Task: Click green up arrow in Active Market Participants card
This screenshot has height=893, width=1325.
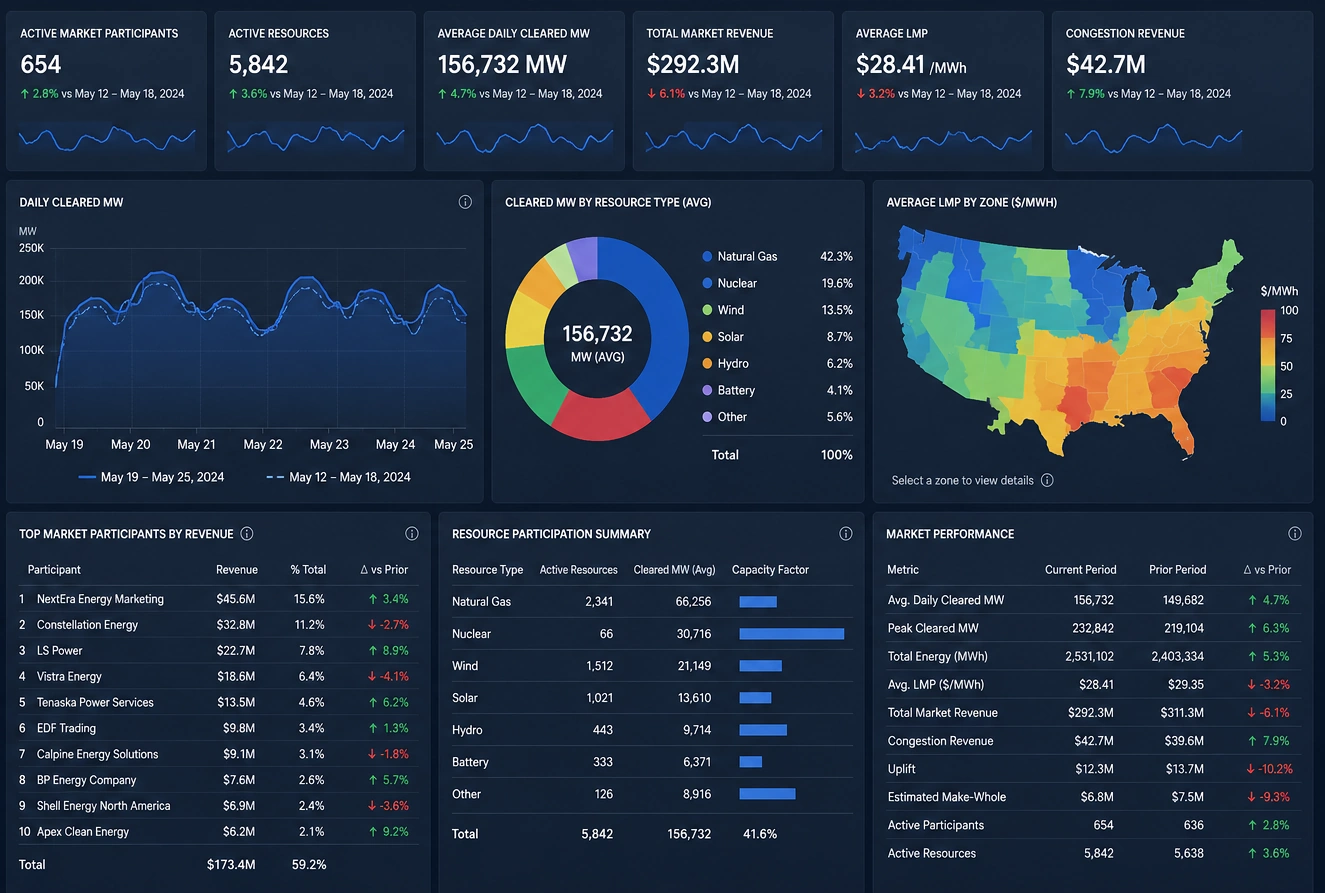Action: pyautogui.click(x=25, y=94)
